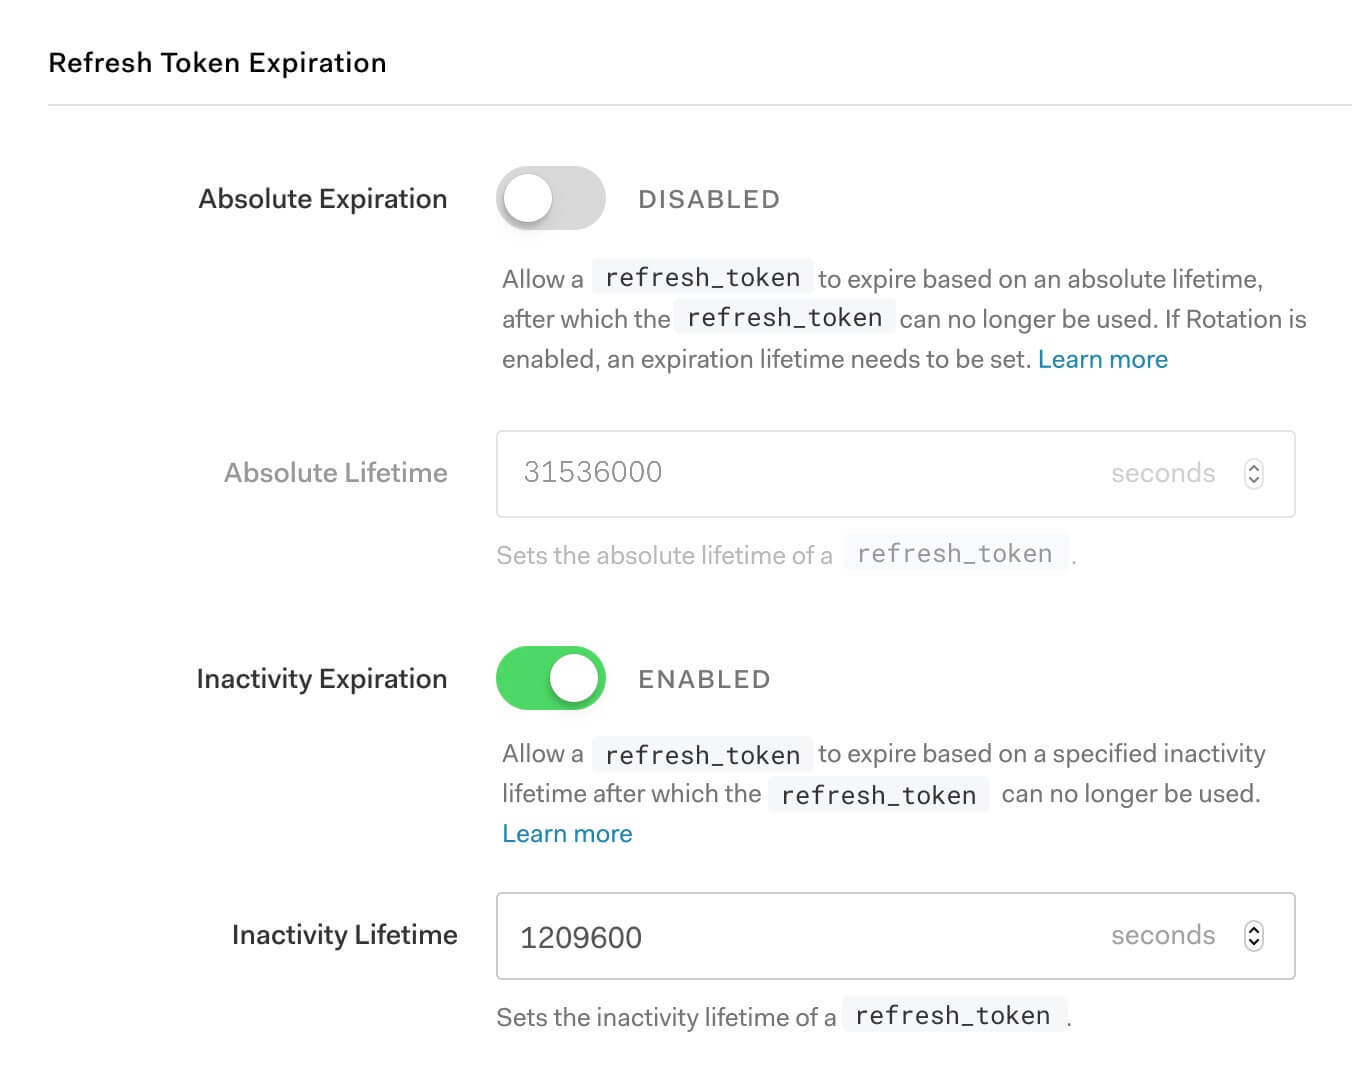The image size is (1352, 1080).
Task: Click refresh_token code below Absolute Lifetime field
Action: point(954,554)
